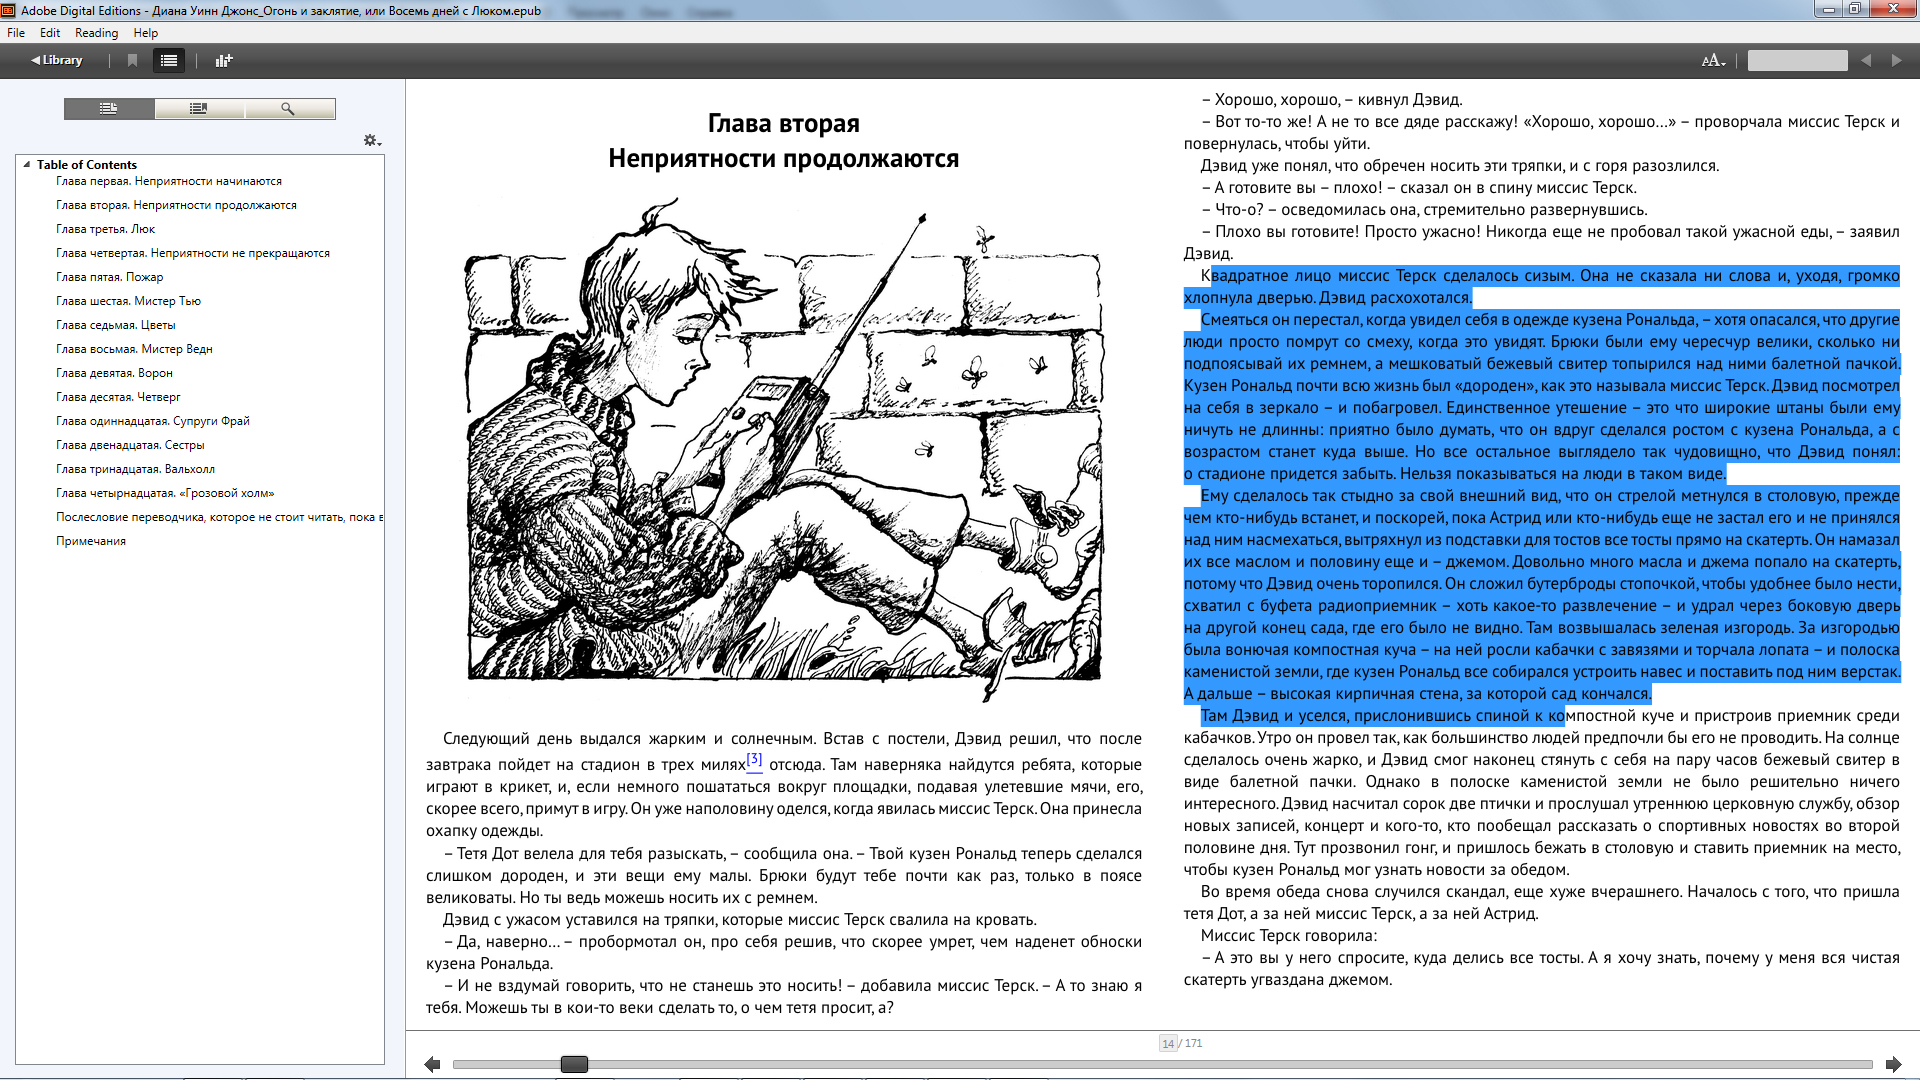This screenshot has width=1920, height=1080.
Task: Switch to the Bookmarks panel tab
Action: (x=199, y=108)
